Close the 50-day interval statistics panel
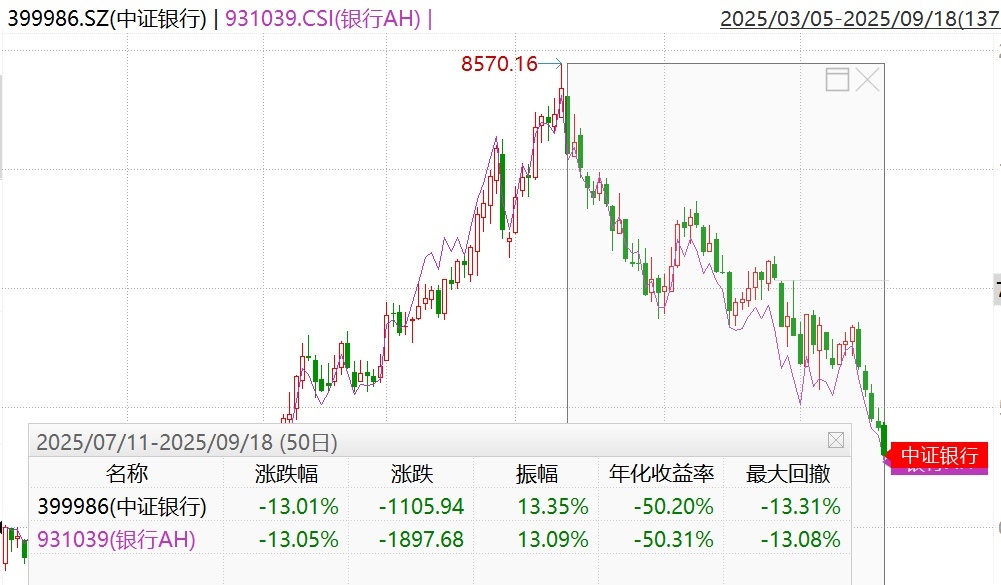 tap(836, 440)
